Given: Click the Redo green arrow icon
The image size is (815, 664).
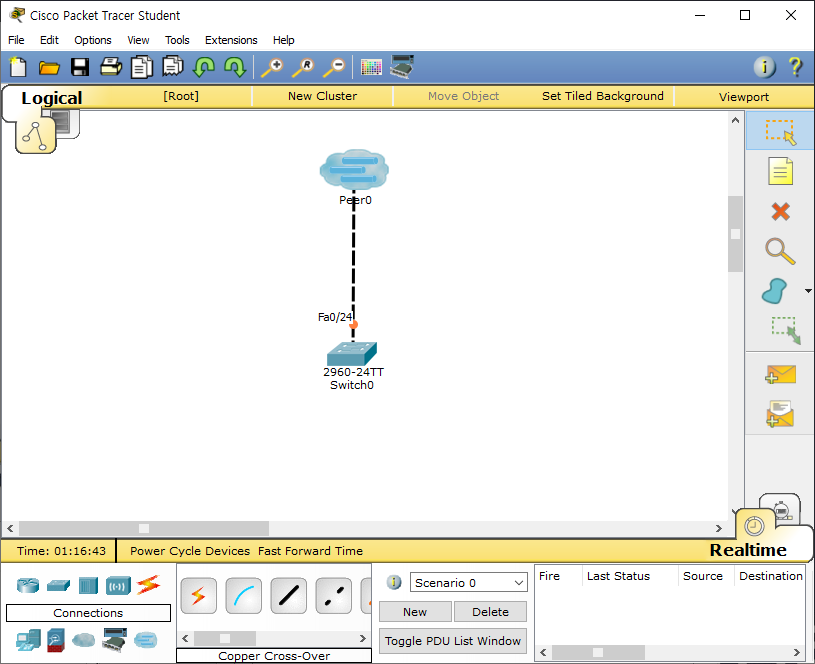Looking at the screenshot, I should pos(235,68).
